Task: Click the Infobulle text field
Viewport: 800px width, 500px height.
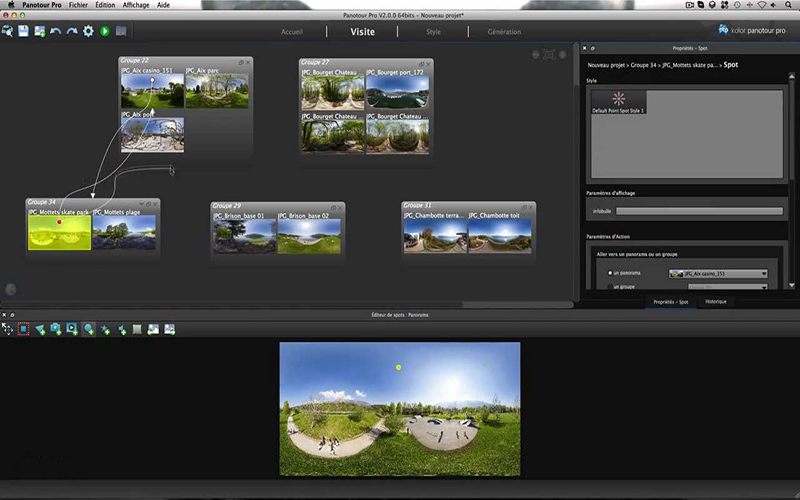Action: coord(699,211)
